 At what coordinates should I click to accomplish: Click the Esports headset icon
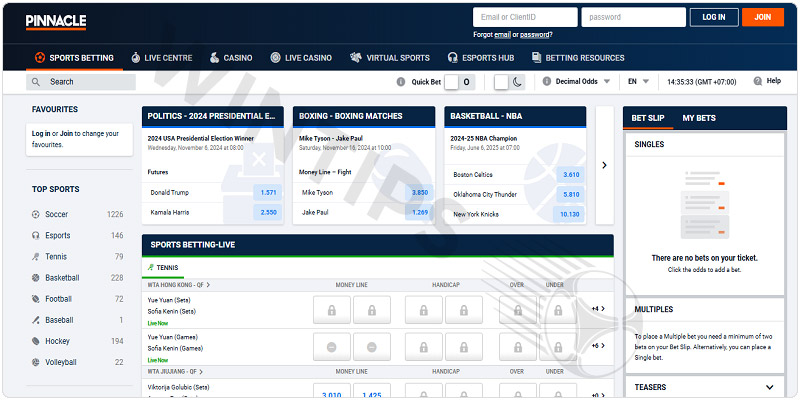click(x=36, y=236)
